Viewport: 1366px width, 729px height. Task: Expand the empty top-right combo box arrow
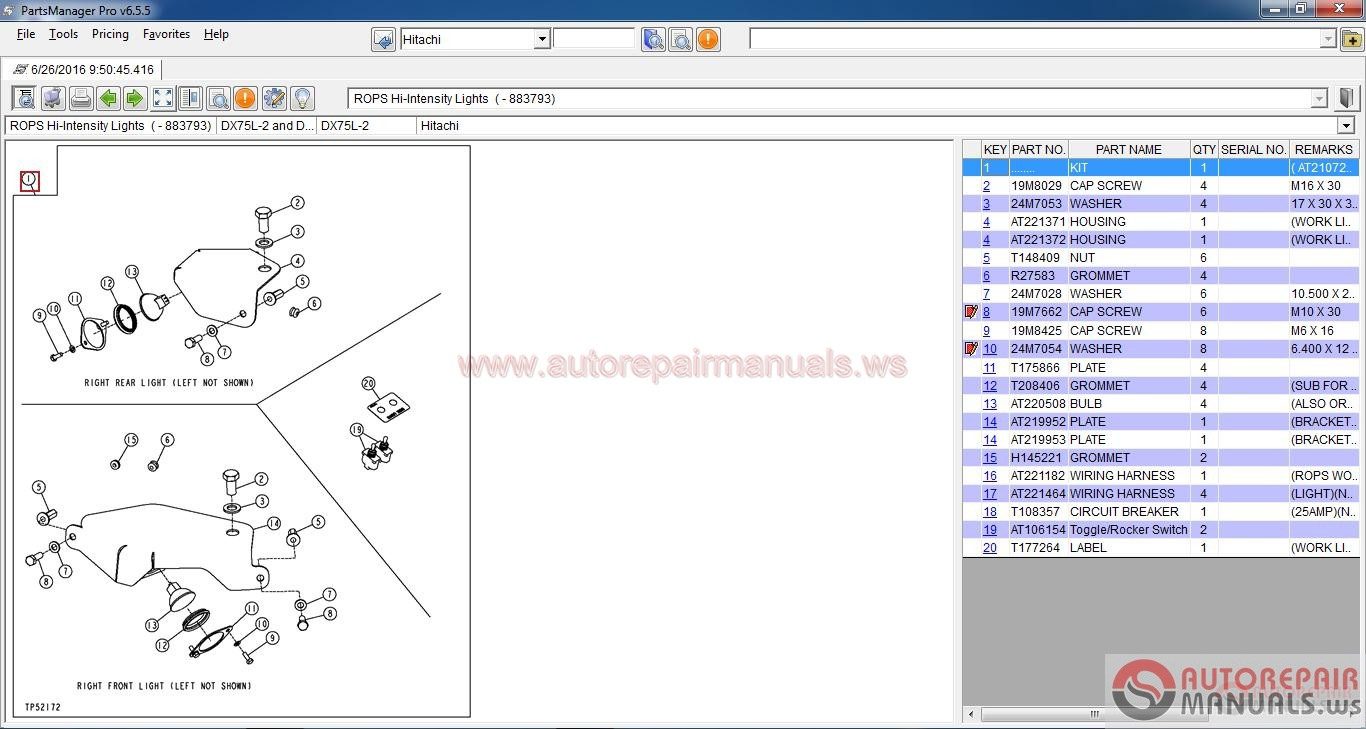1328,39
